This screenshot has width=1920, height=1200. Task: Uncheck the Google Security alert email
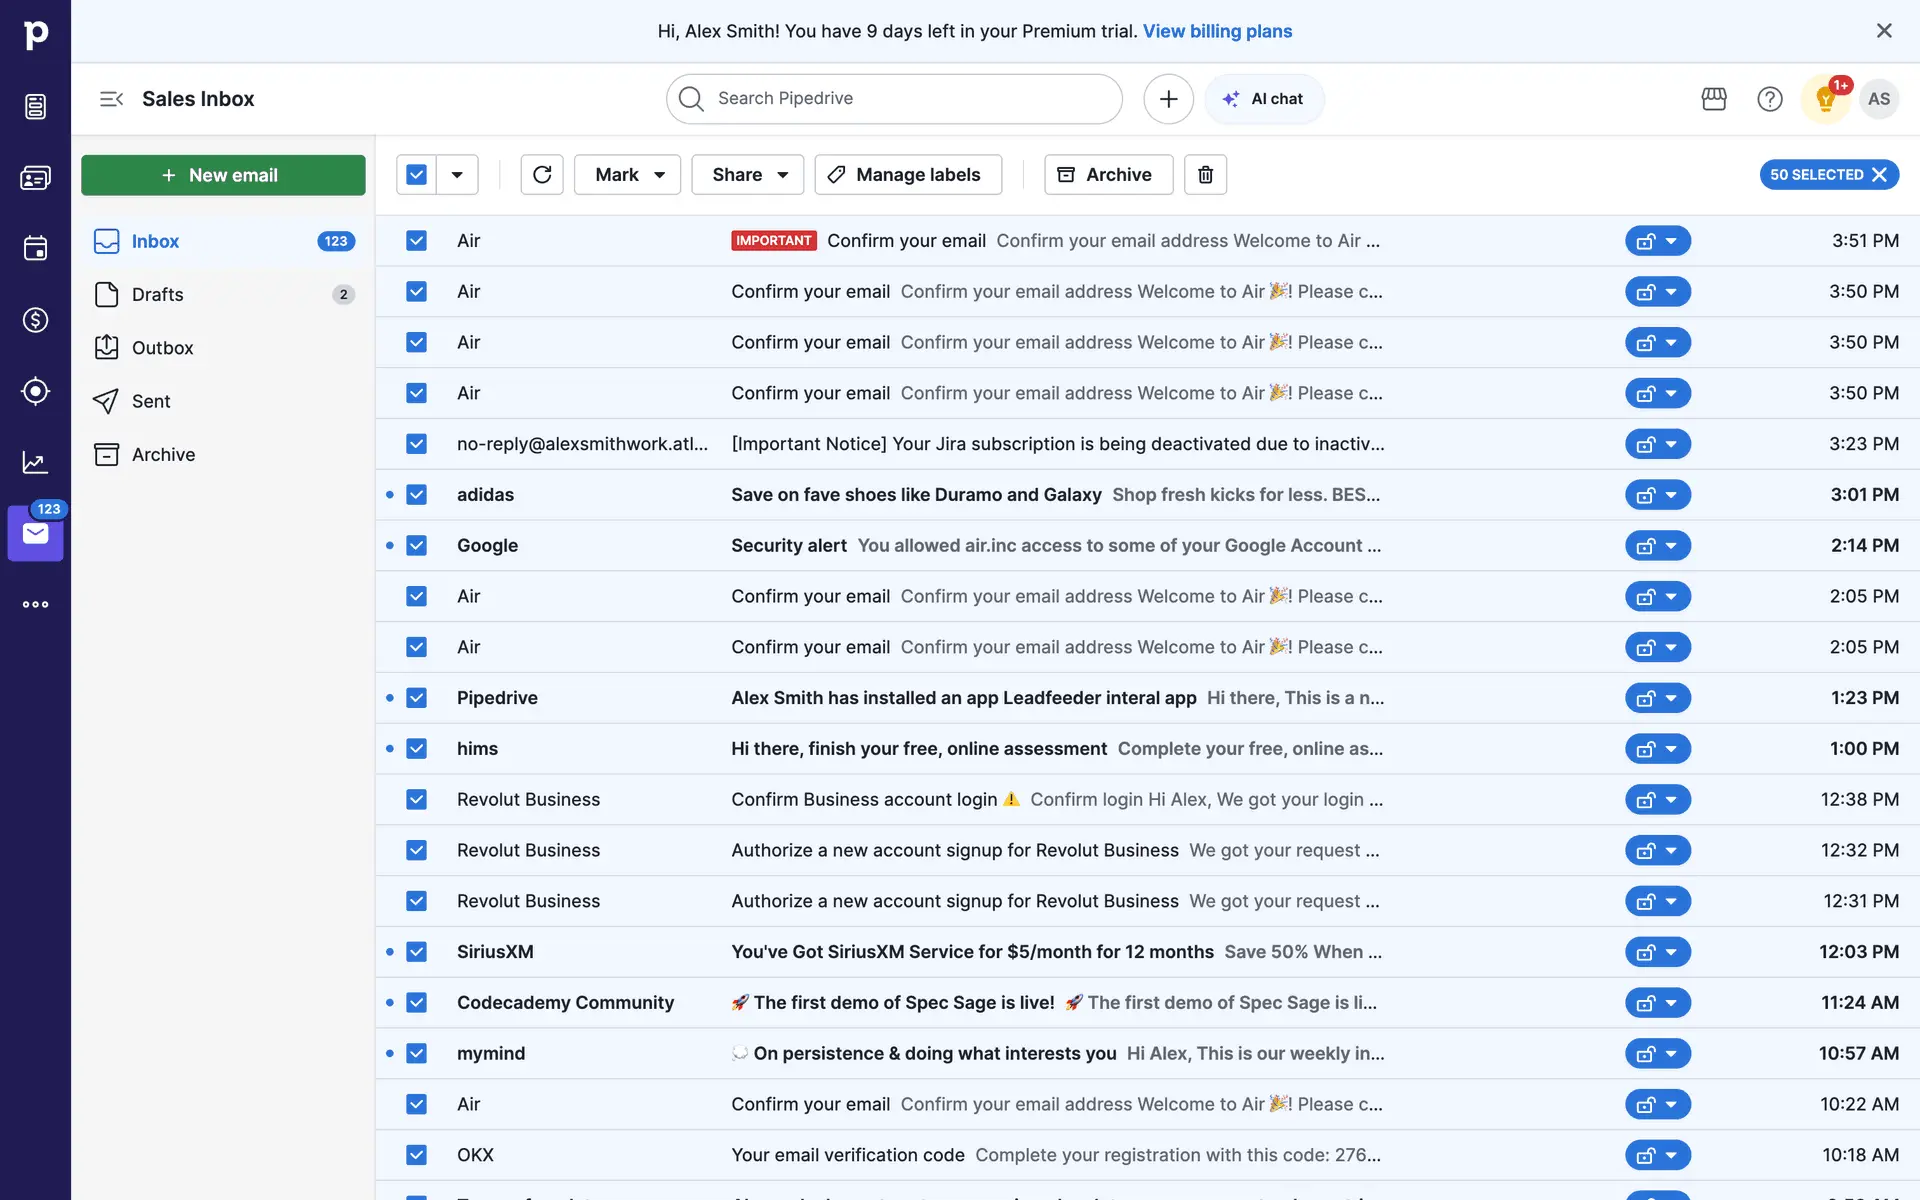(417, 546)
